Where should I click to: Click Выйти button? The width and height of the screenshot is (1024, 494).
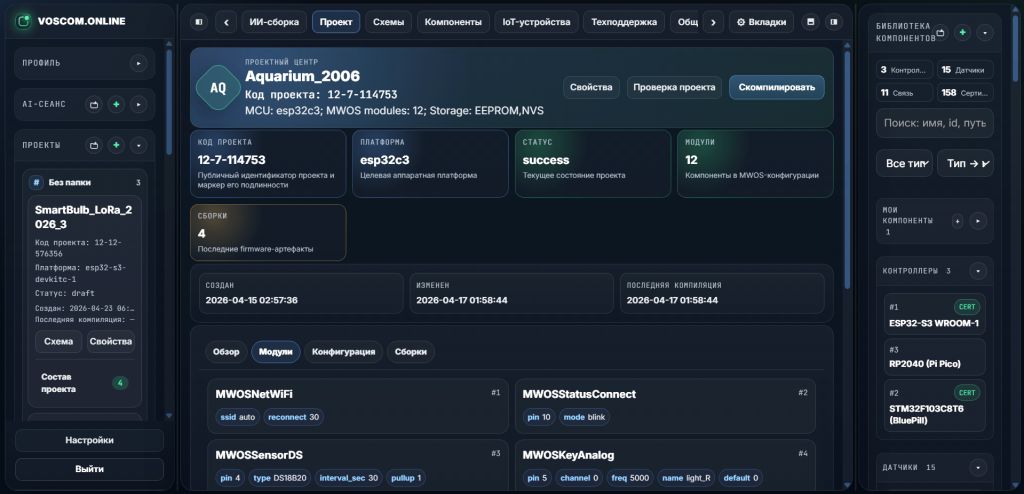tap(89, 469)
